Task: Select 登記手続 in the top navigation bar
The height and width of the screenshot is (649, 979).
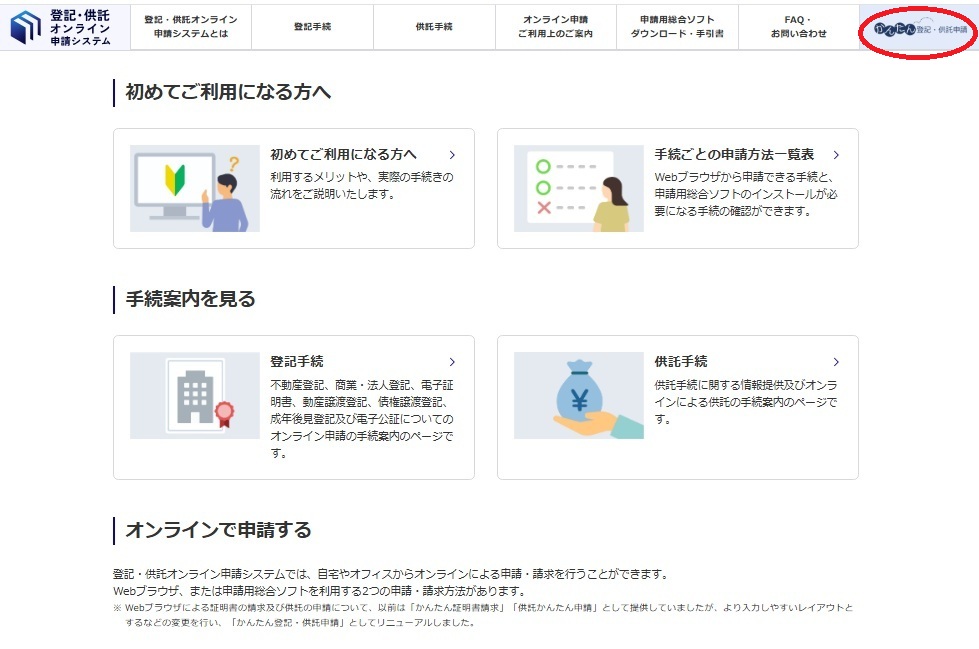Action: point(313,26)
